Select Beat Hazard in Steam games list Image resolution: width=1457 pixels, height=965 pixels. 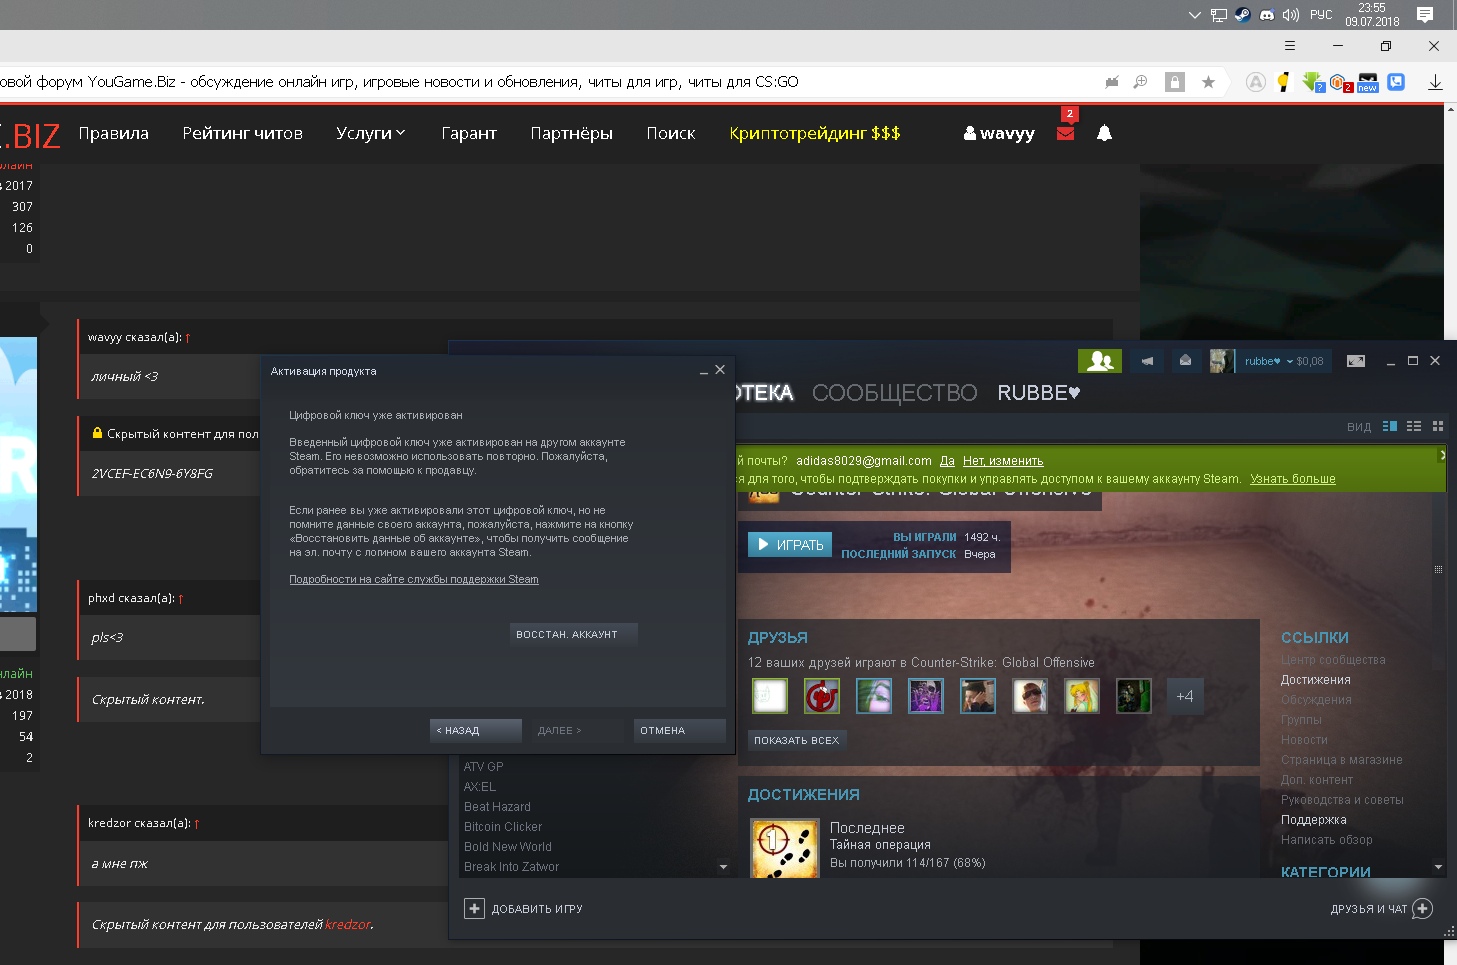(x=497, y=807)
